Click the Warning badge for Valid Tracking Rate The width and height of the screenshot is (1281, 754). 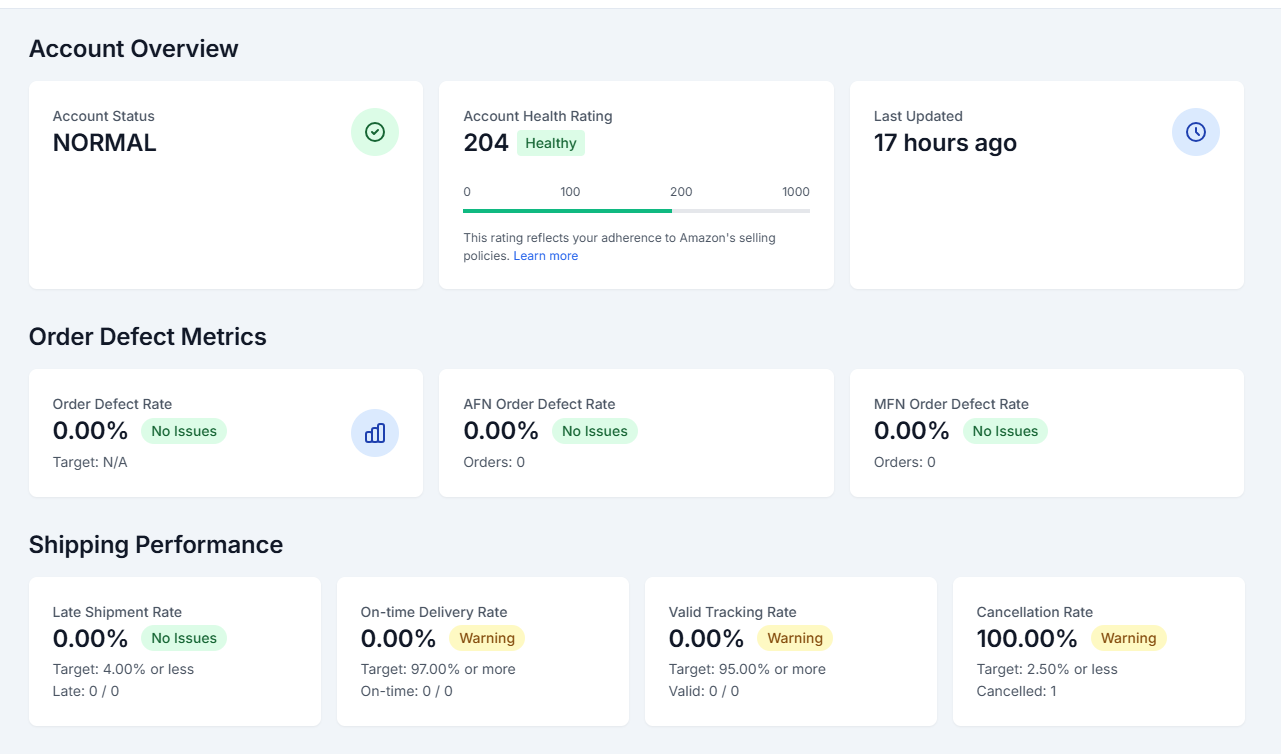tap(795, 638)
